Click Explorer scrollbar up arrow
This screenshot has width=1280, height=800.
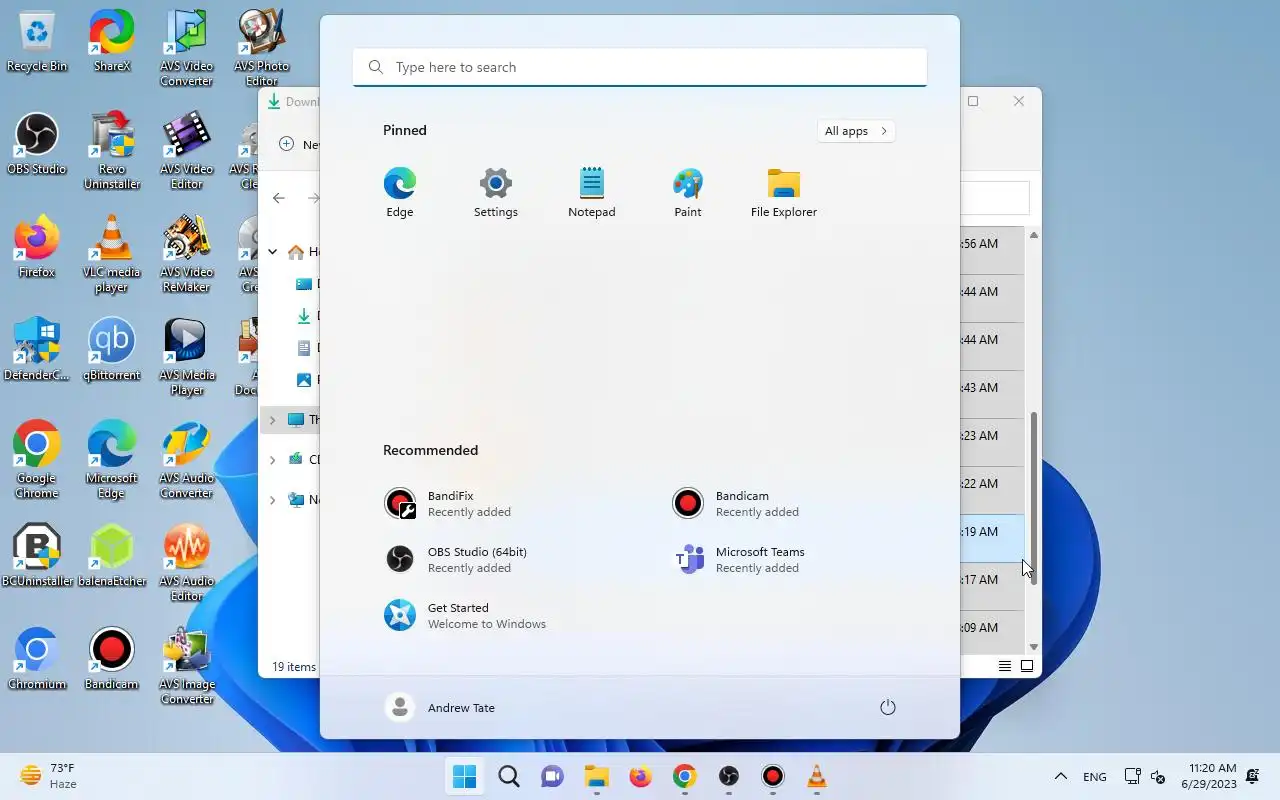1034,235
